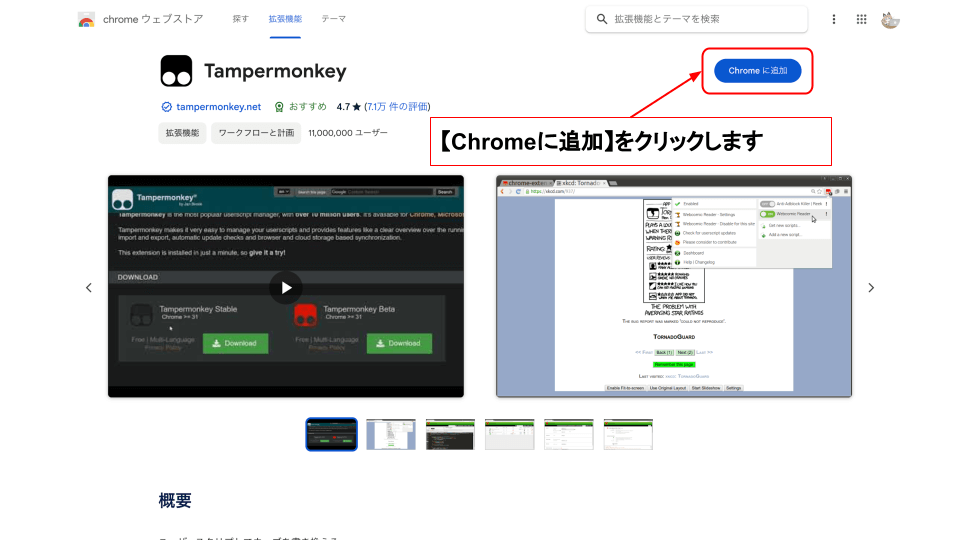
Task: Click the Tampermonkey extension icon
Action: coord(176,71)
